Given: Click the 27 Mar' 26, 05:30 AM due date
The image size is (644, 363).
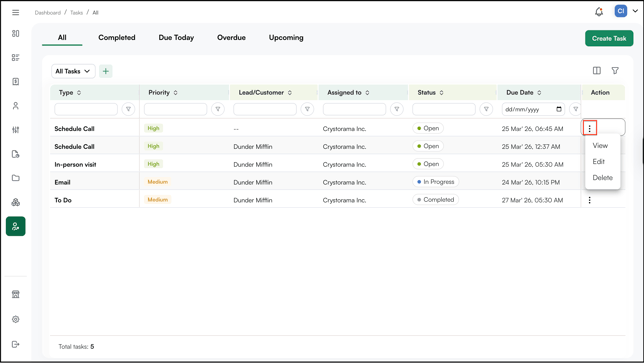Looking at the screenshot, I should 532,200.
